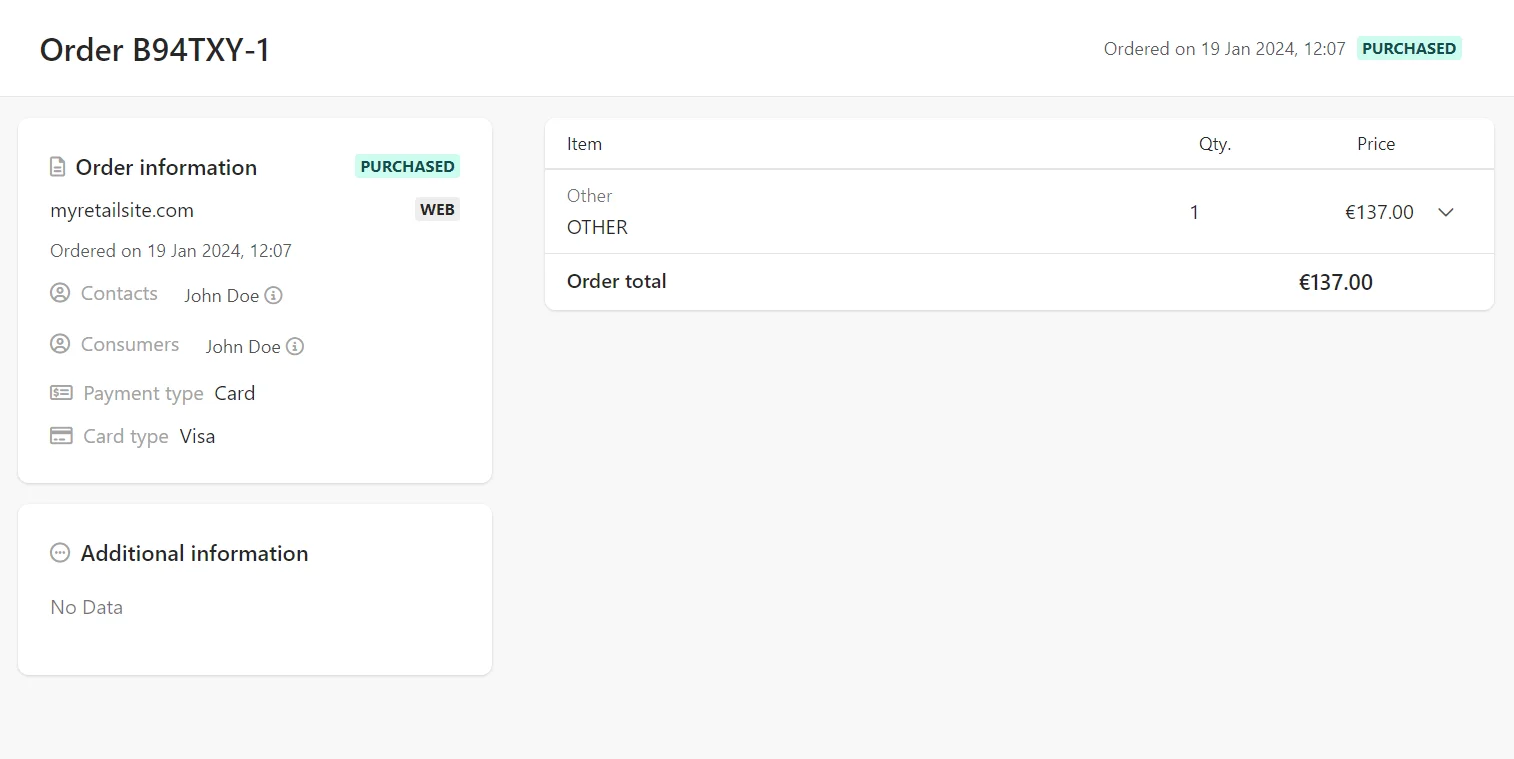
Task: Click the Visa card type value
Action: pyautogui.click(x=197, y=436)
